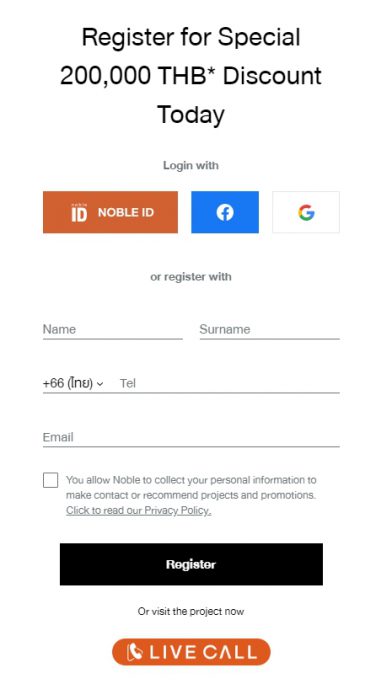Image resolution: width=376 pixels, height=684 pixels.
Task: Expand the chevron arrow beside the country code
Action: coord(100,384)
